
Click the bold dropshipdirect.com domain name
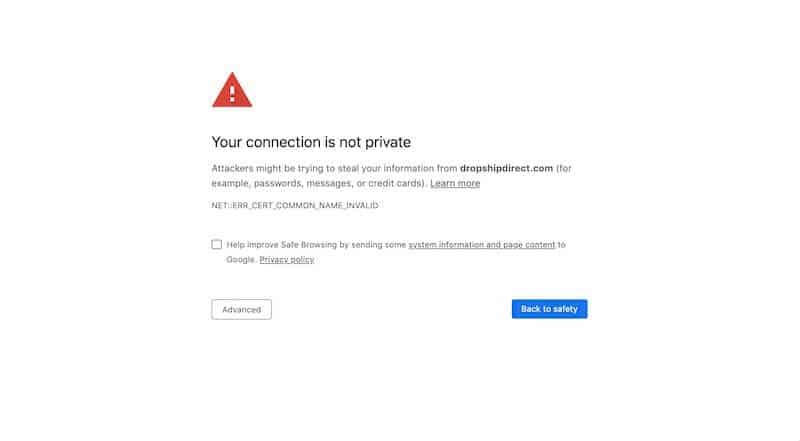click(x=507, y=168)
